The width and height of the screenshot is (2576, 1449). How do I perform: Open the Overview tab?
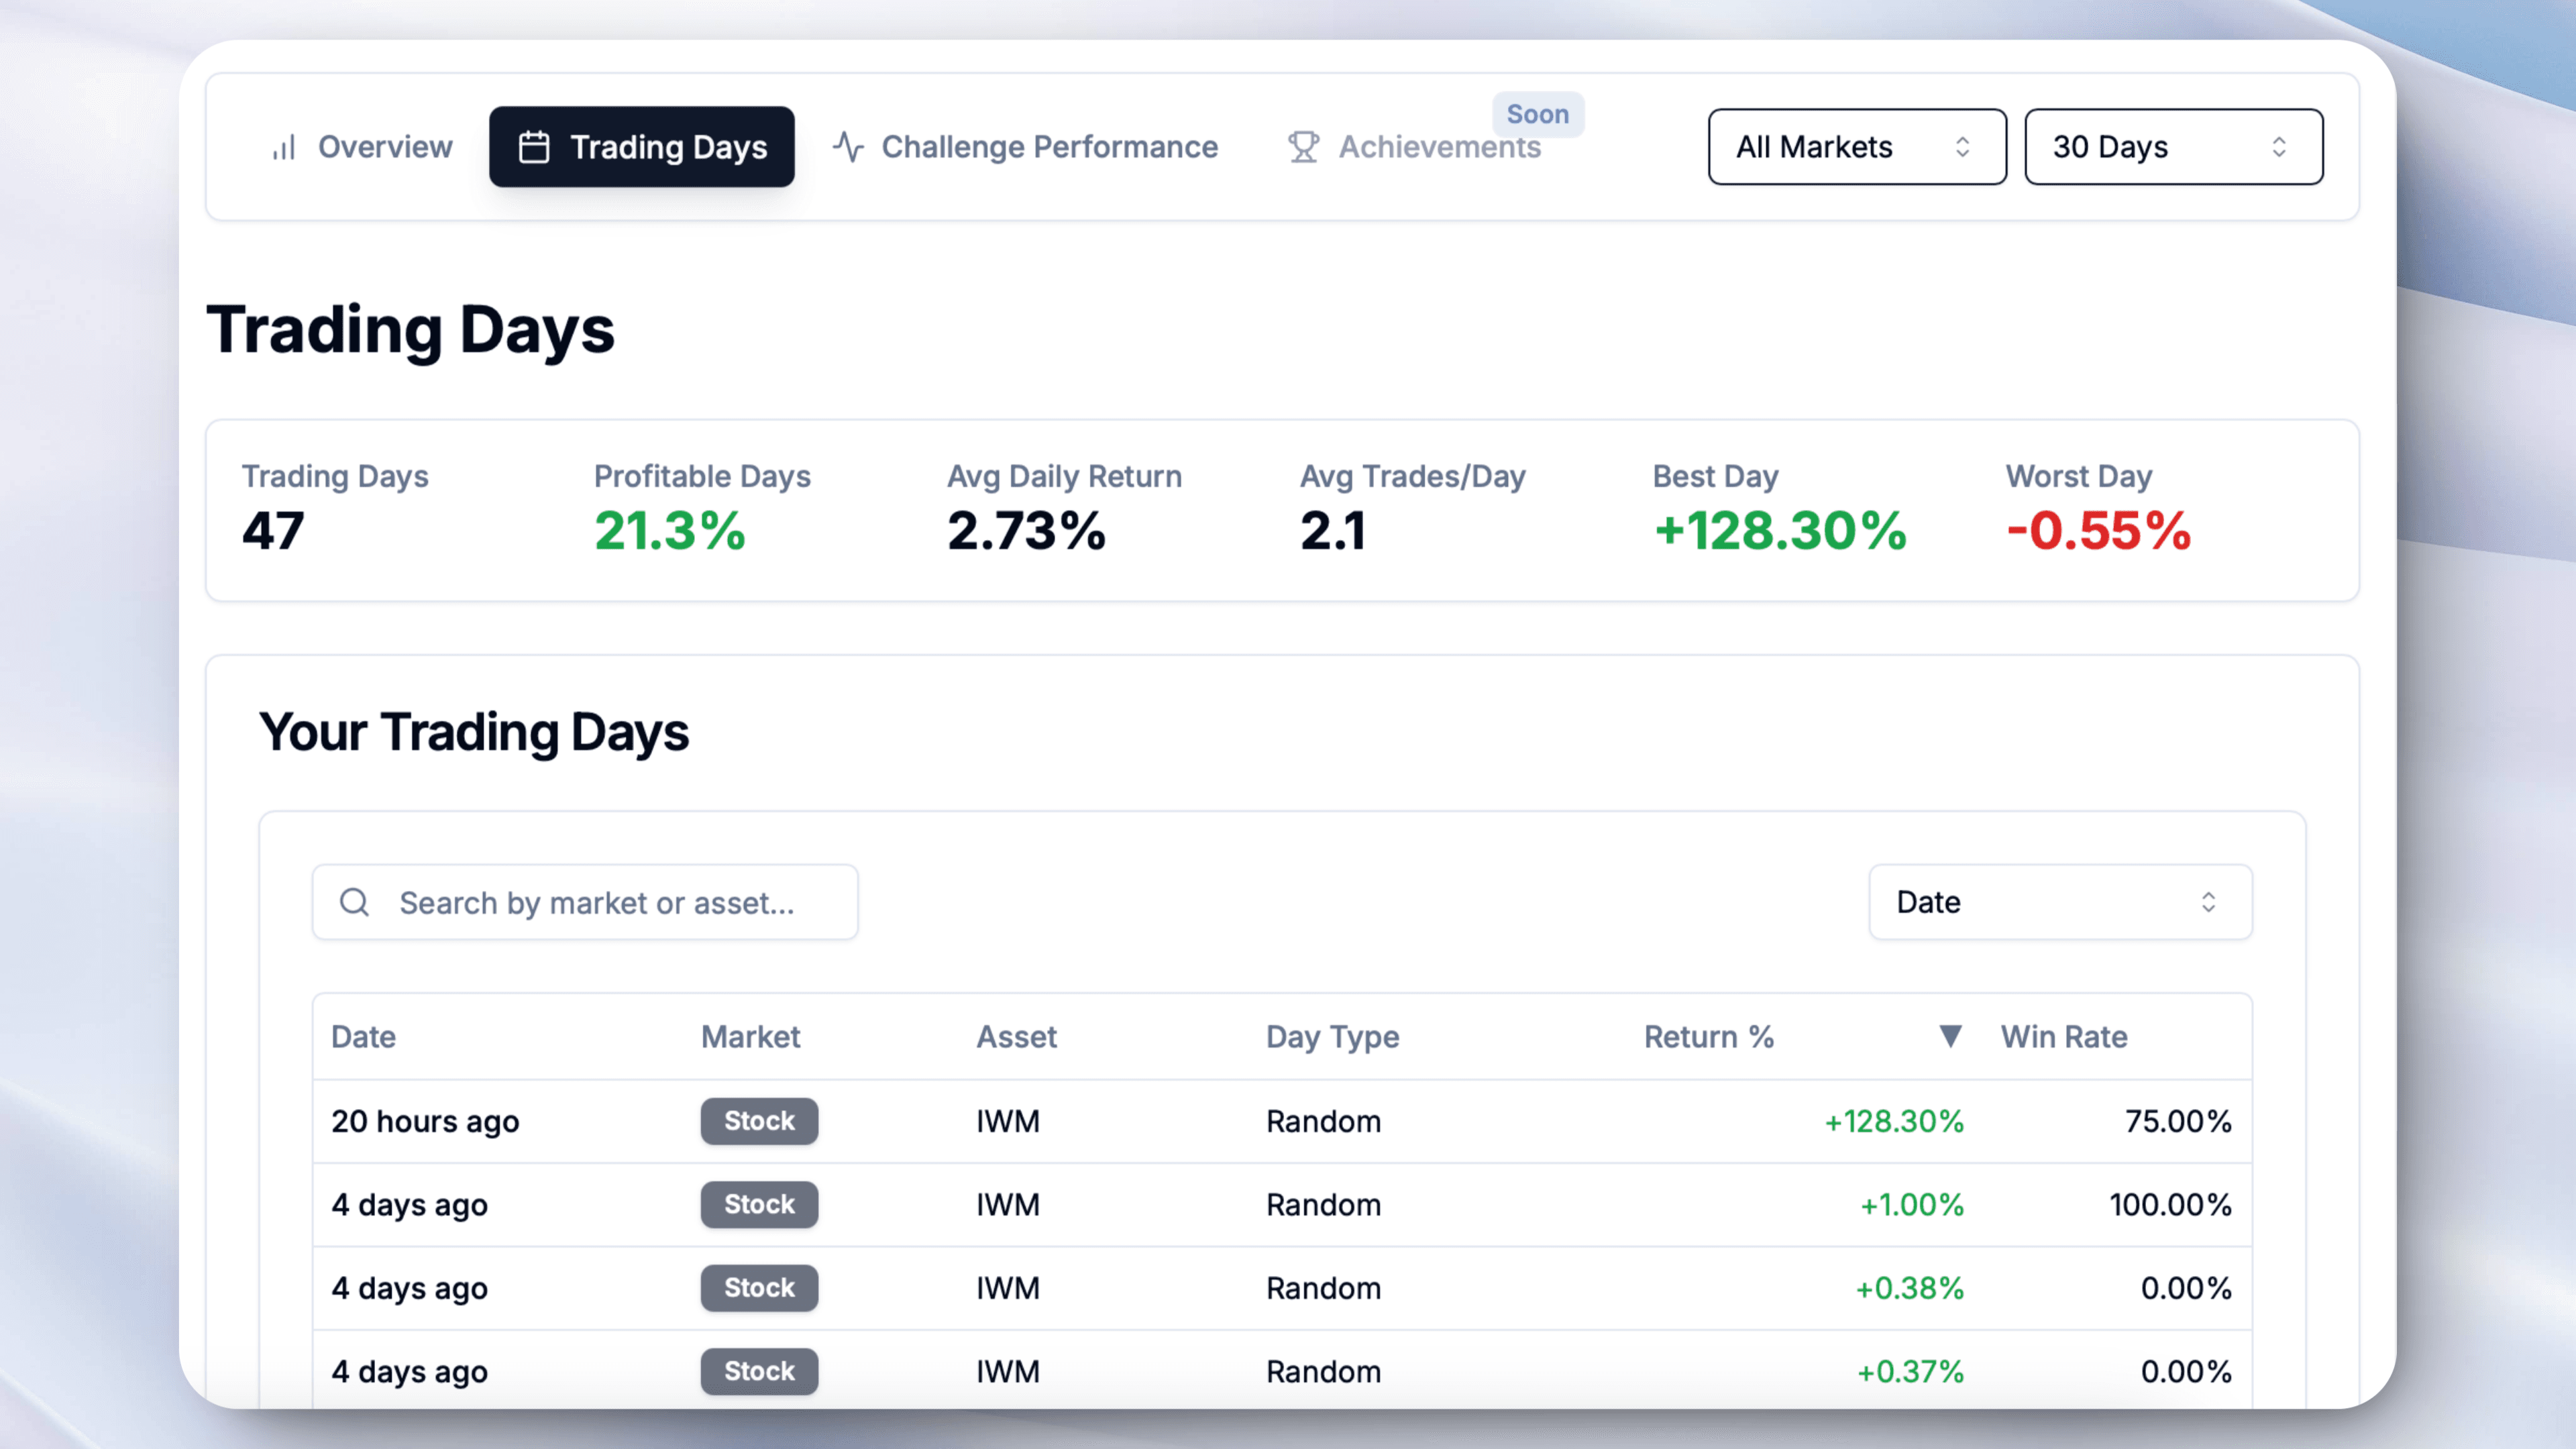coord(362,147)
